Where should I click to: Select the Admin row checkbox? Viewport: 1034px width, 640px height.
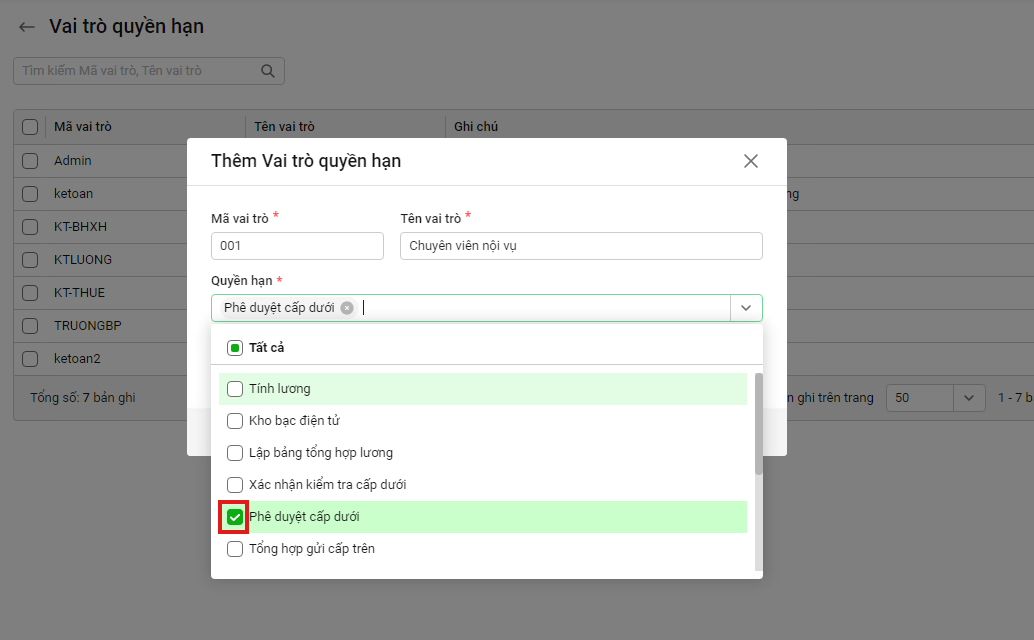[x=30, y=161]
